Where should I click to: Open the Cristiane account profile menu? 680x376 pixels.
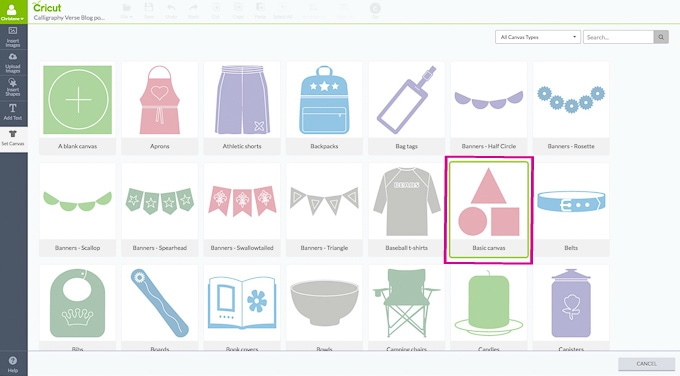point(12,12)
